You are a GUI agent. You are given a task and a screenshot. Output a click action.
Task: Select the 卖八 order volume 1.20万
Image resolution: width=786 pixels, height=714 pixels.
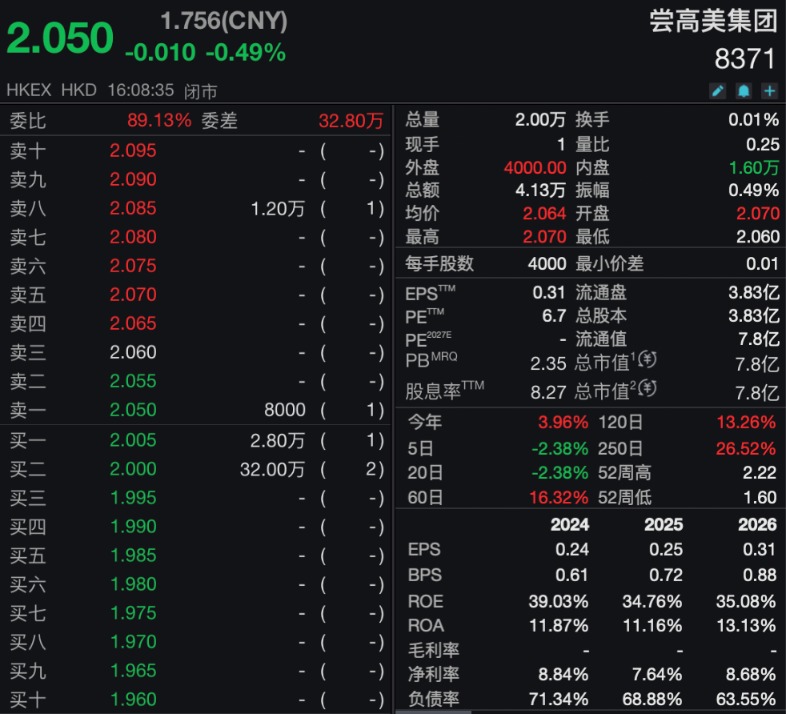pos(278,209)
